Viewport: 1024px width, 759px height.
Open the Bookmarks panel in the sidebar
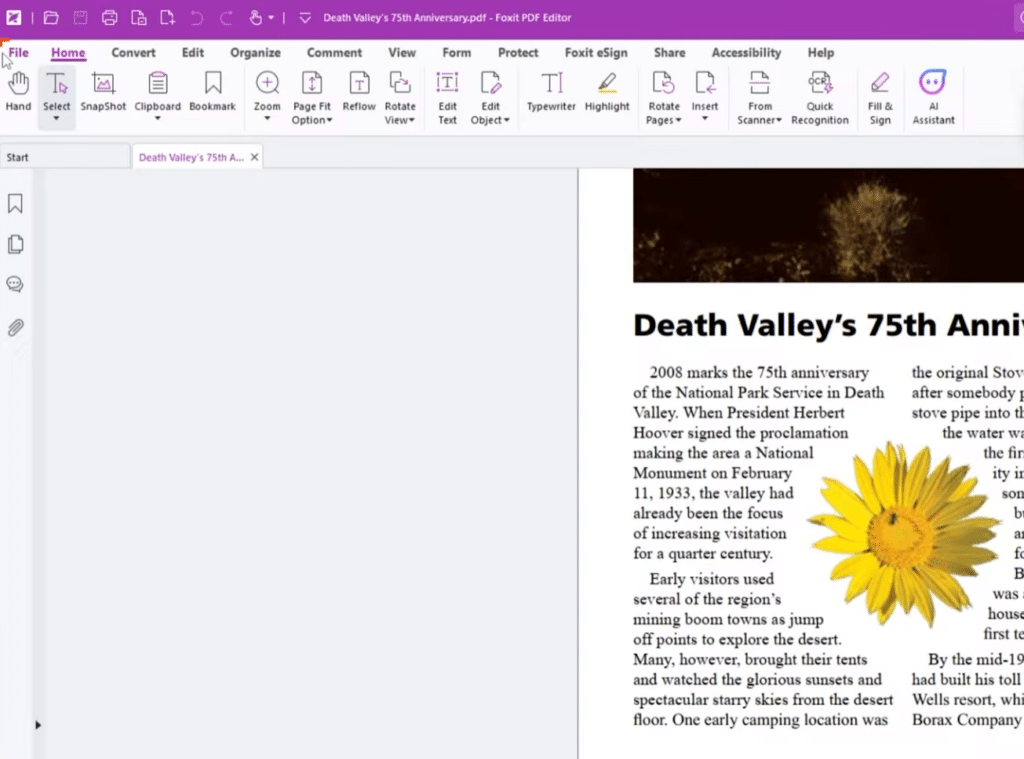[14, 203]
